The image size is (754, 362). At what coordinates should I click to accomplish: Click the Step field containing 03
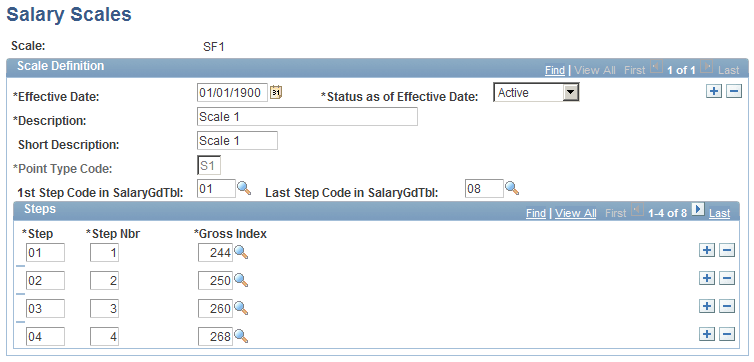point(45,309)
